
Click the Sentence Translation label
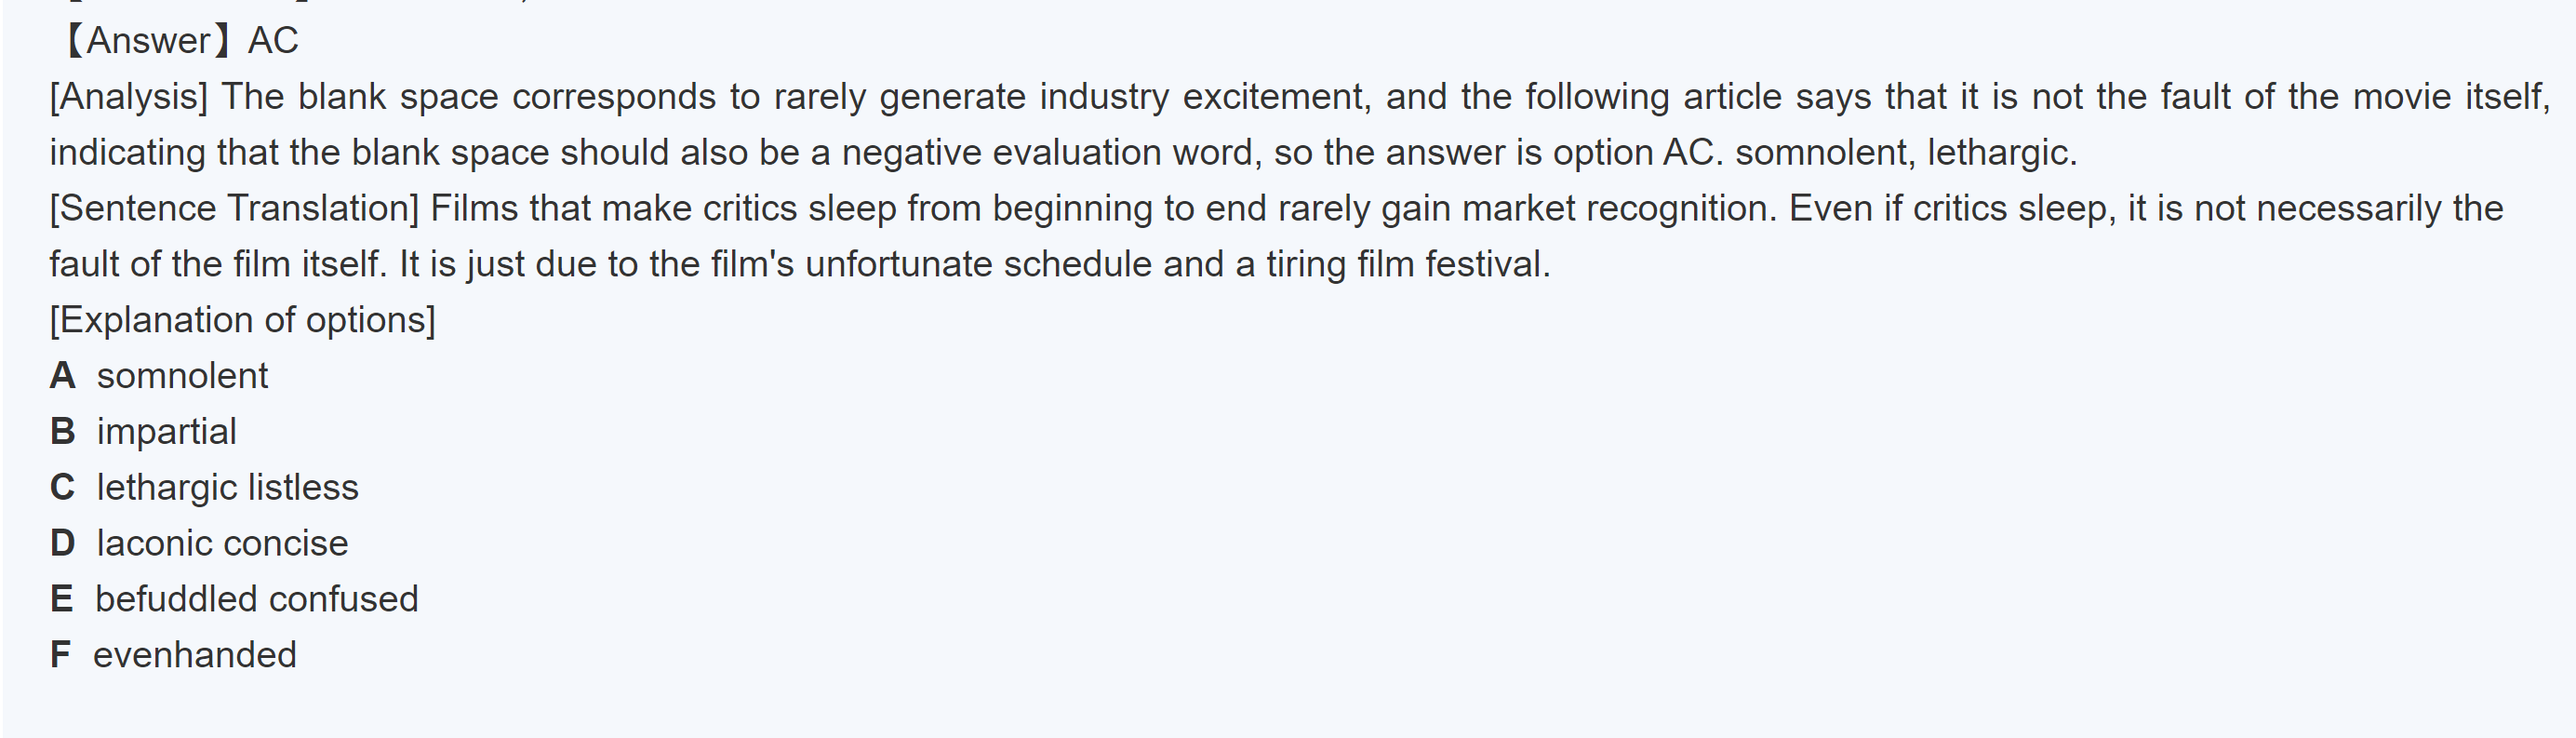[235, 208]
